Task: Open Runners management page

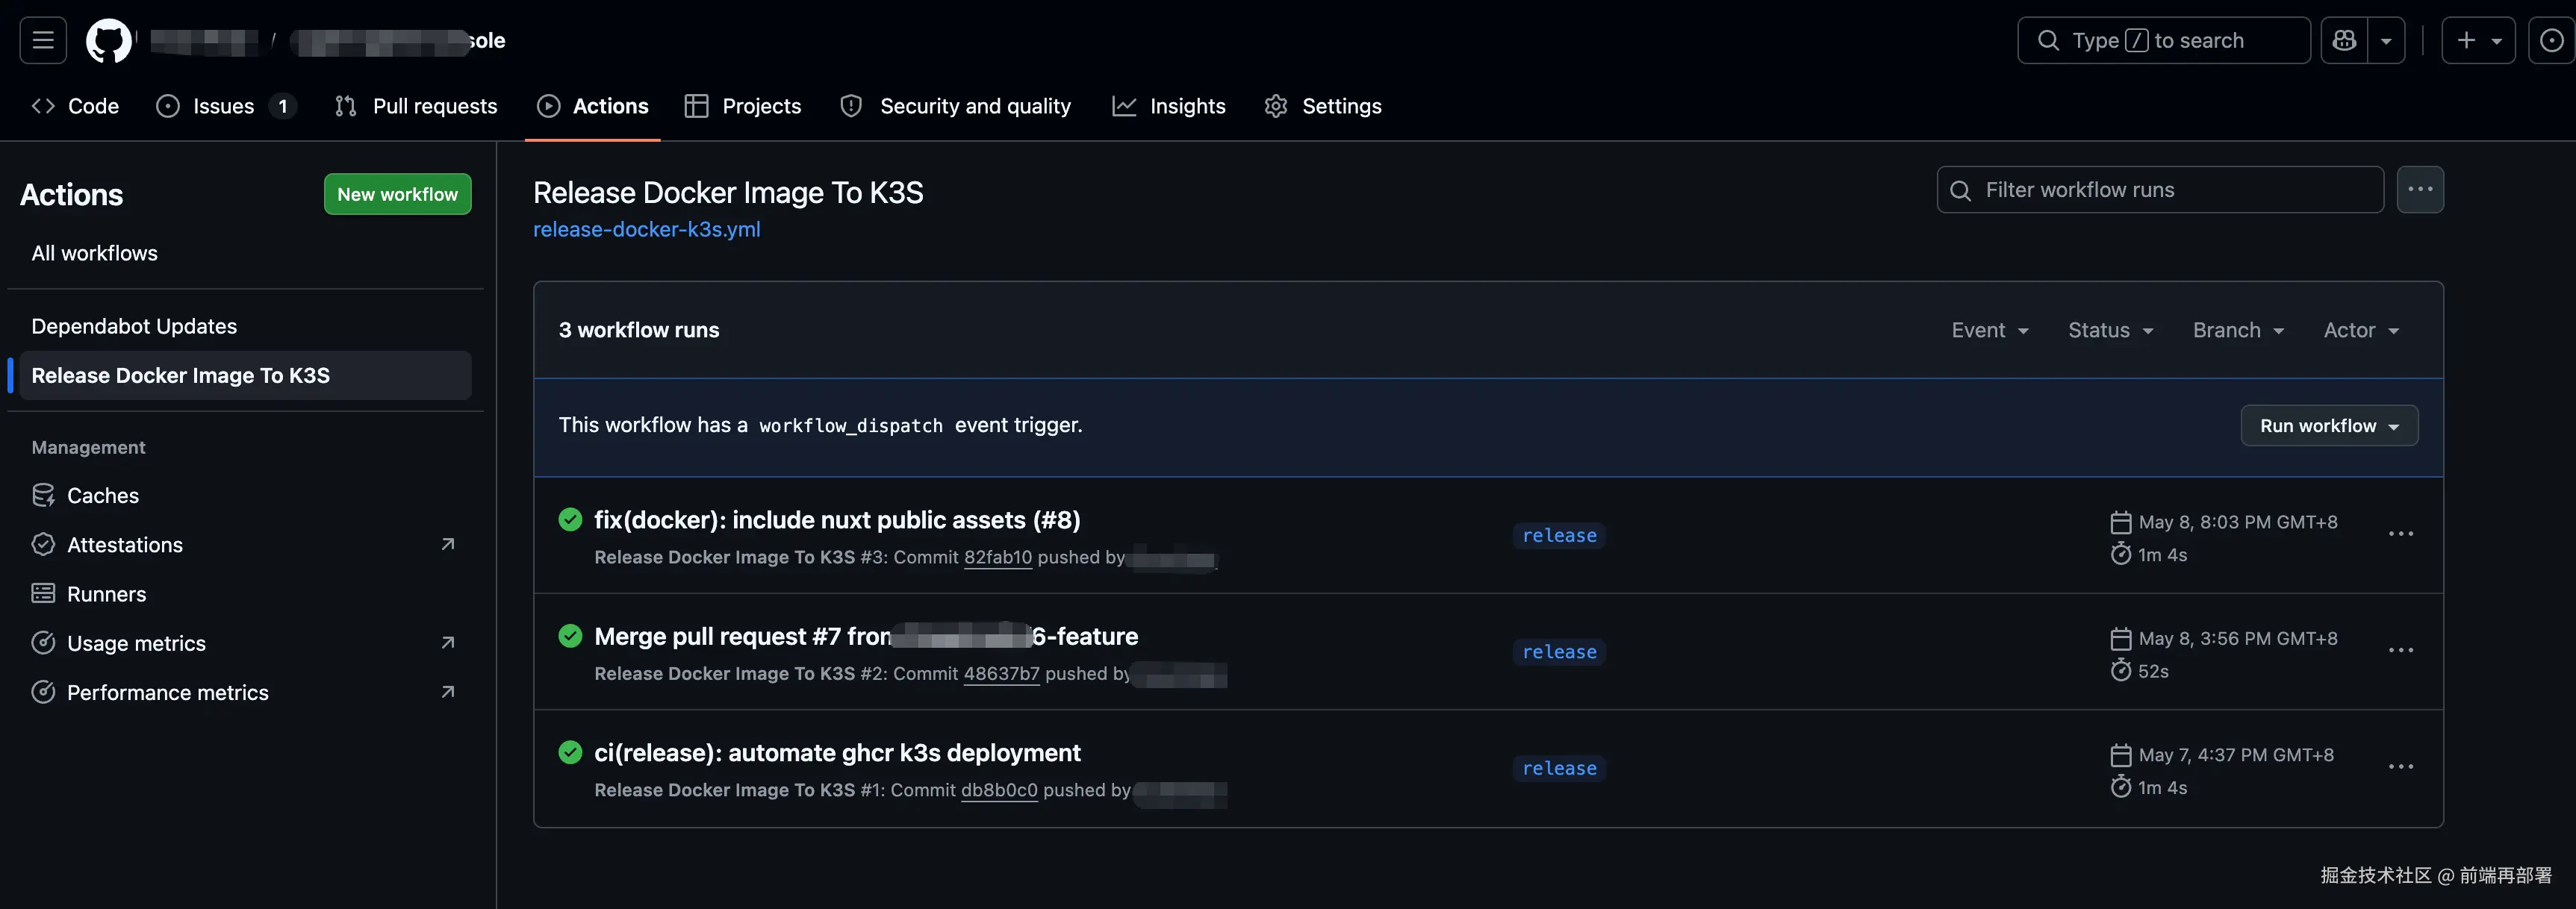Action: 245,594
